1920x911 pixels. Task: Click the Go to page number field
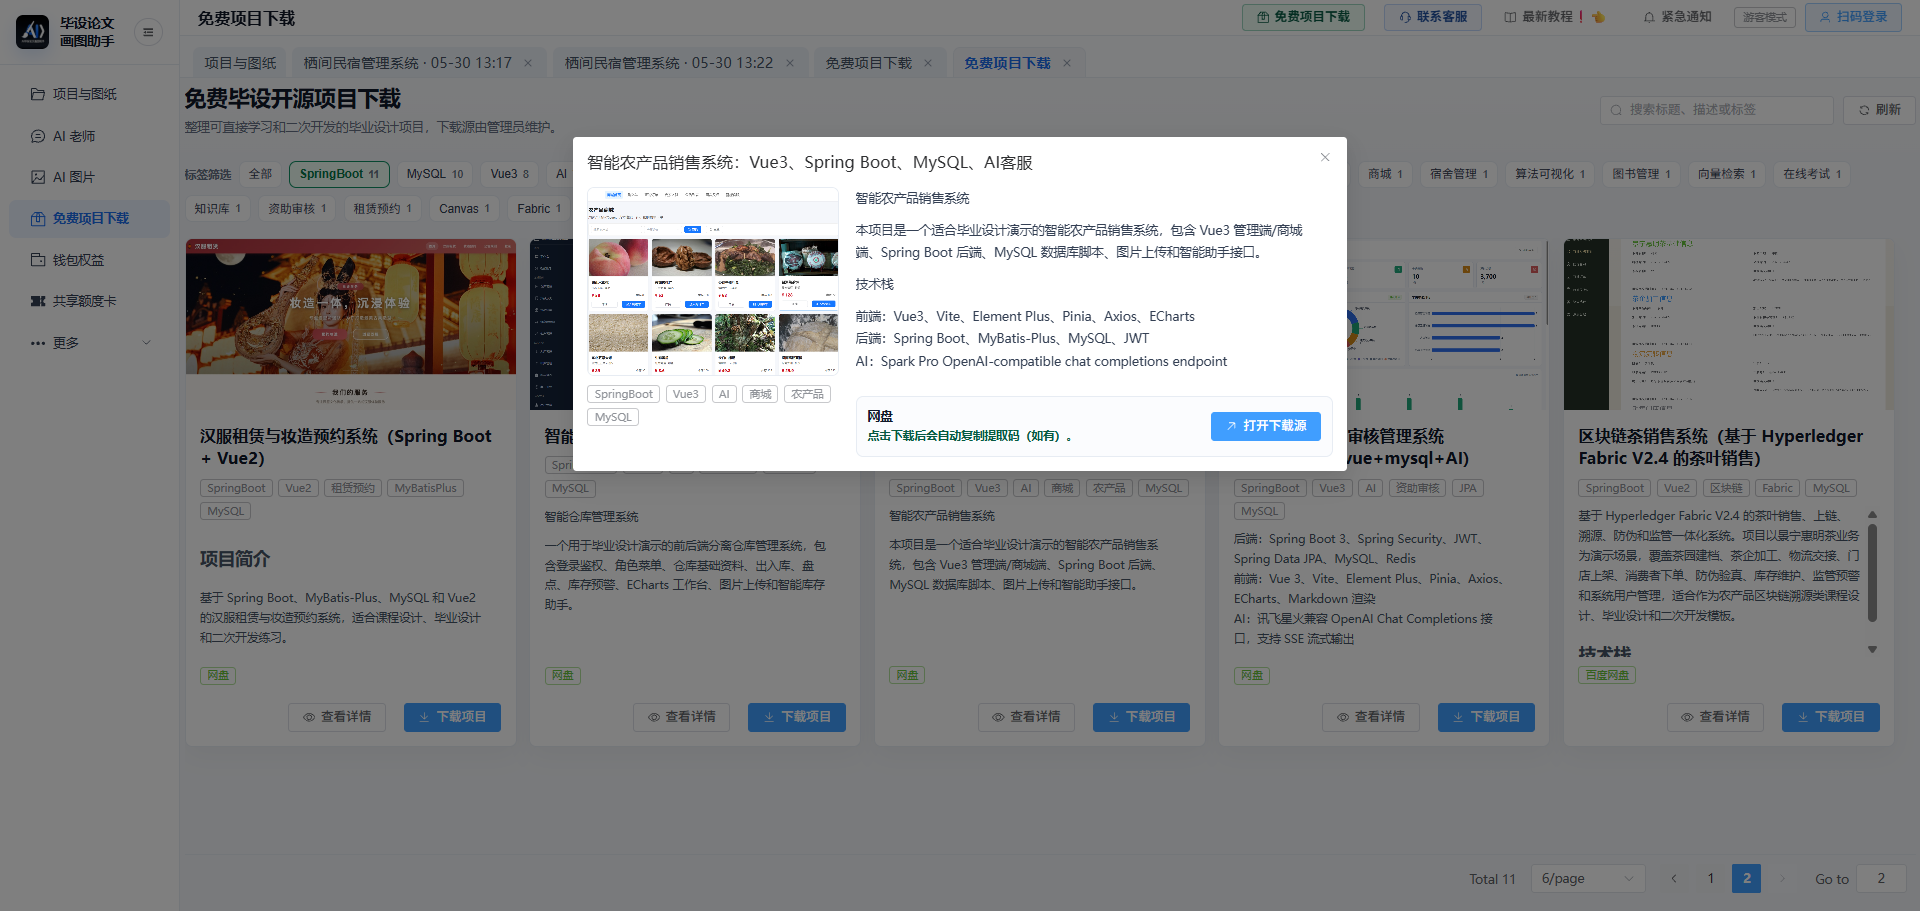click(1881, 879)
